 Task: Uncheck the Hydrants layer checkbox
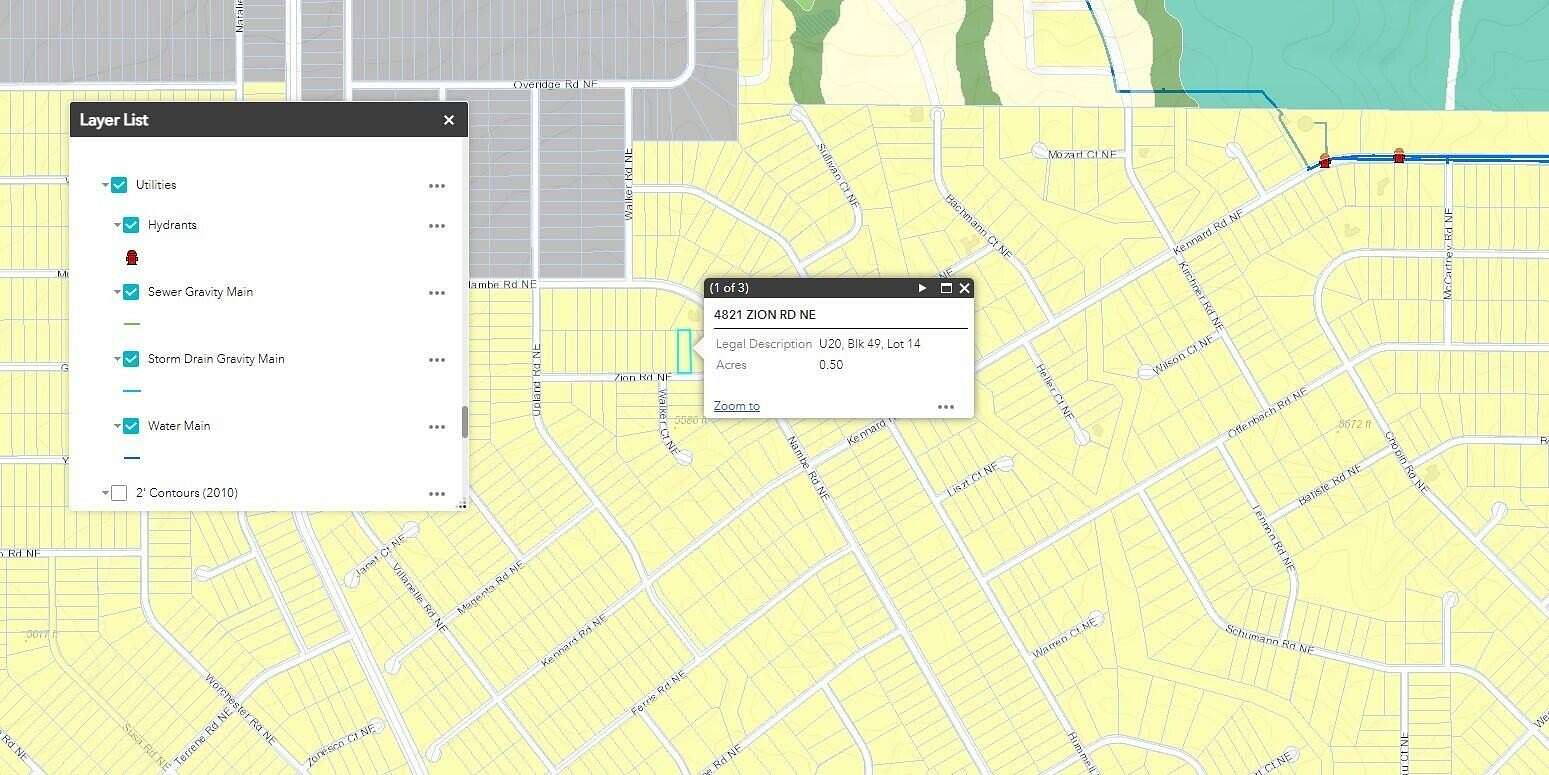[x=131, y=225]
